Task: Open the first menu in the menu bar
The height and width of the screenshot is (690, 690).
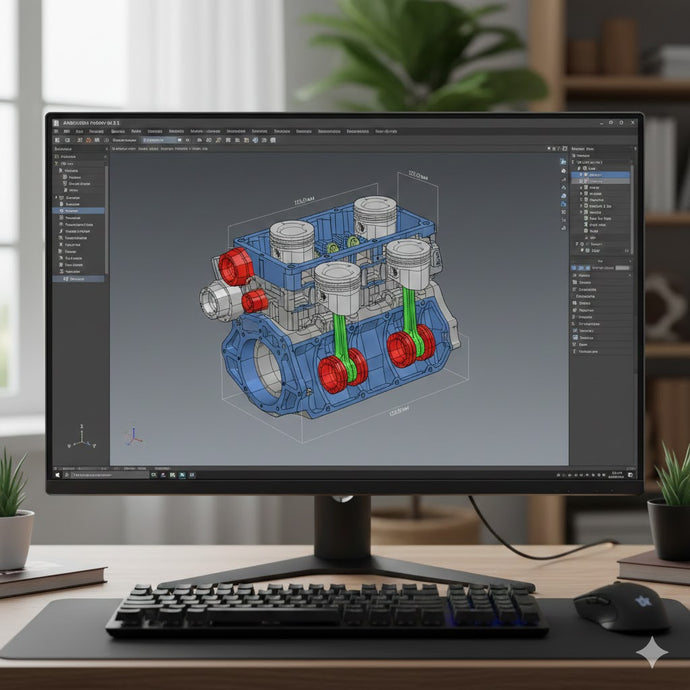Action: (66, 131)
